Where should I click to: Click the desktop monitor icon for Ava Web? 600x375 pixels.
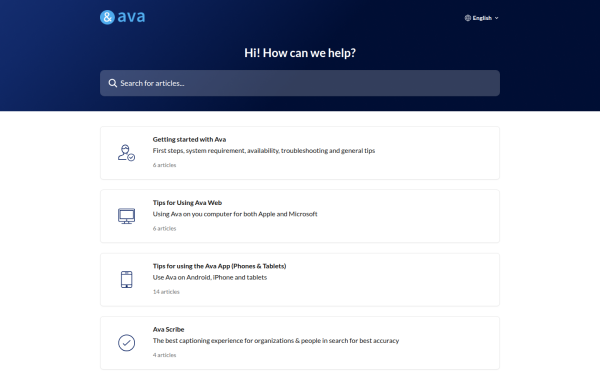126,216
